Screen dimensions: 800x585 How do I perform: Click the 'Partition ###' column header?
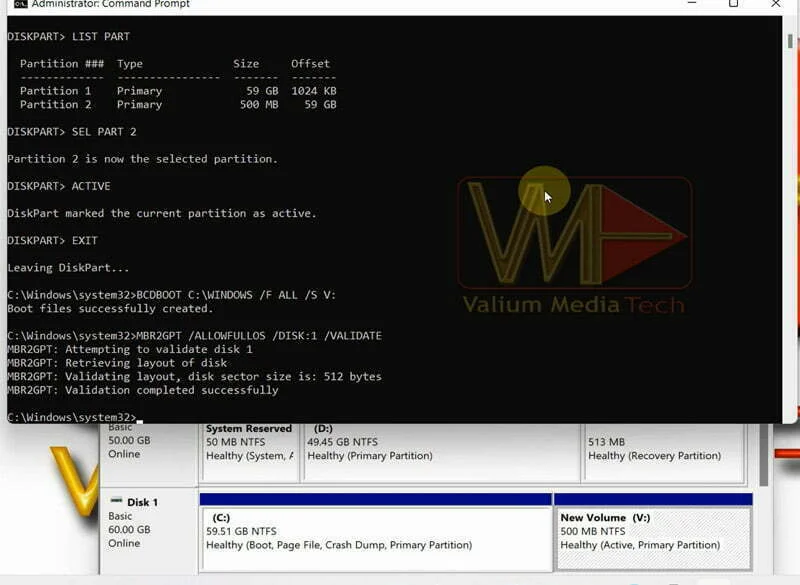pyautogui.click(x=62, y=64)
